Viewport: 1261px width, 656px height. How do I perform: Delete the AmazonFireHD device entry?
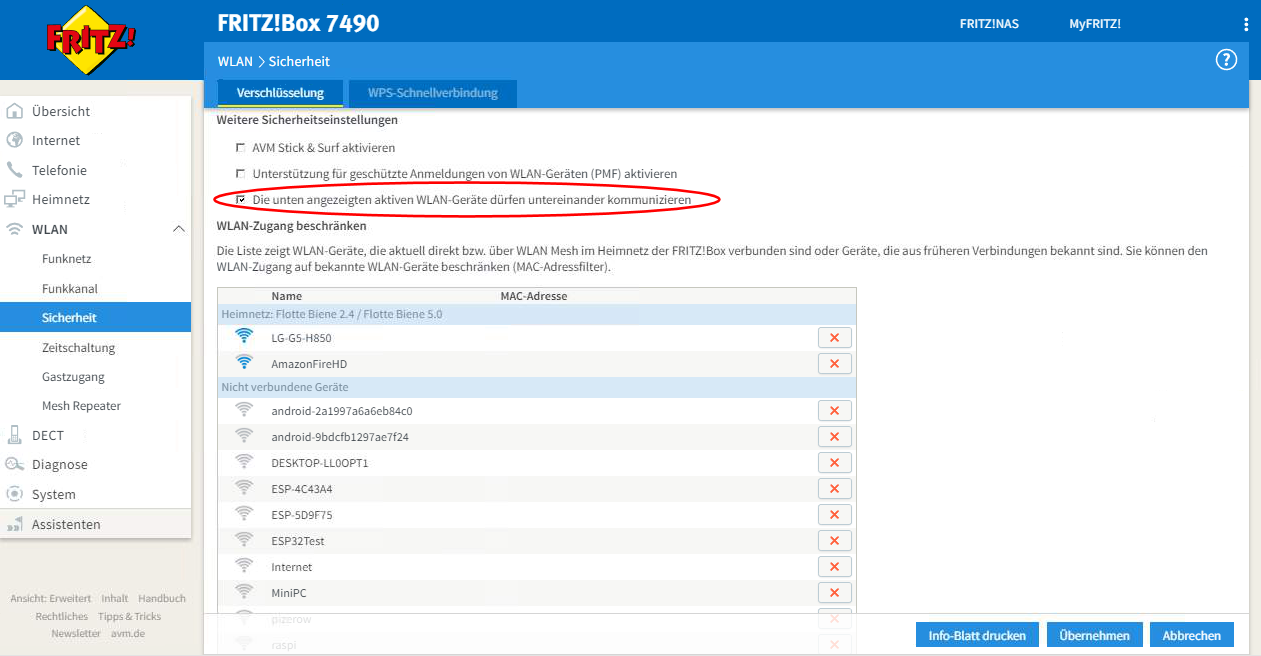[834, 364]
